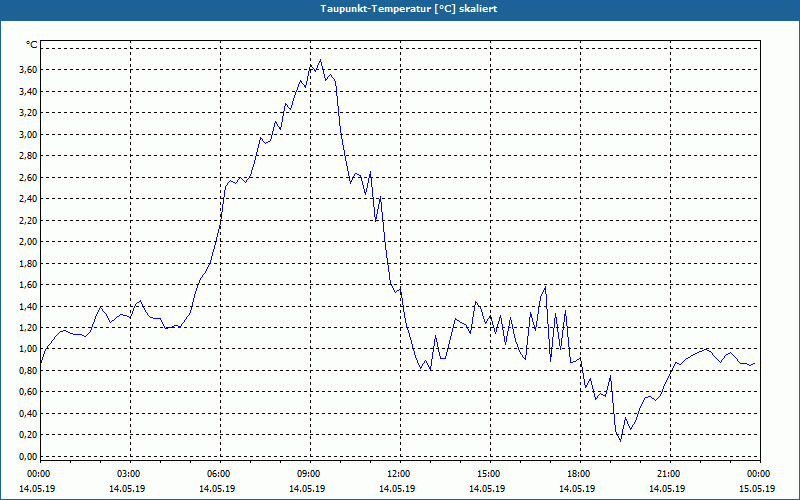800x500 pixels.
Task: Select the 2,40 y-axis value
Action: [29, 198]
